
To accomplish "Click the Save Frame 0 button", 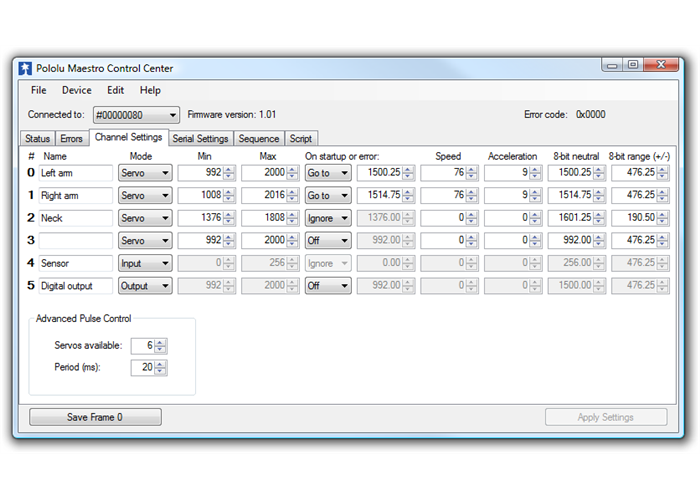I will pos(95,417).
